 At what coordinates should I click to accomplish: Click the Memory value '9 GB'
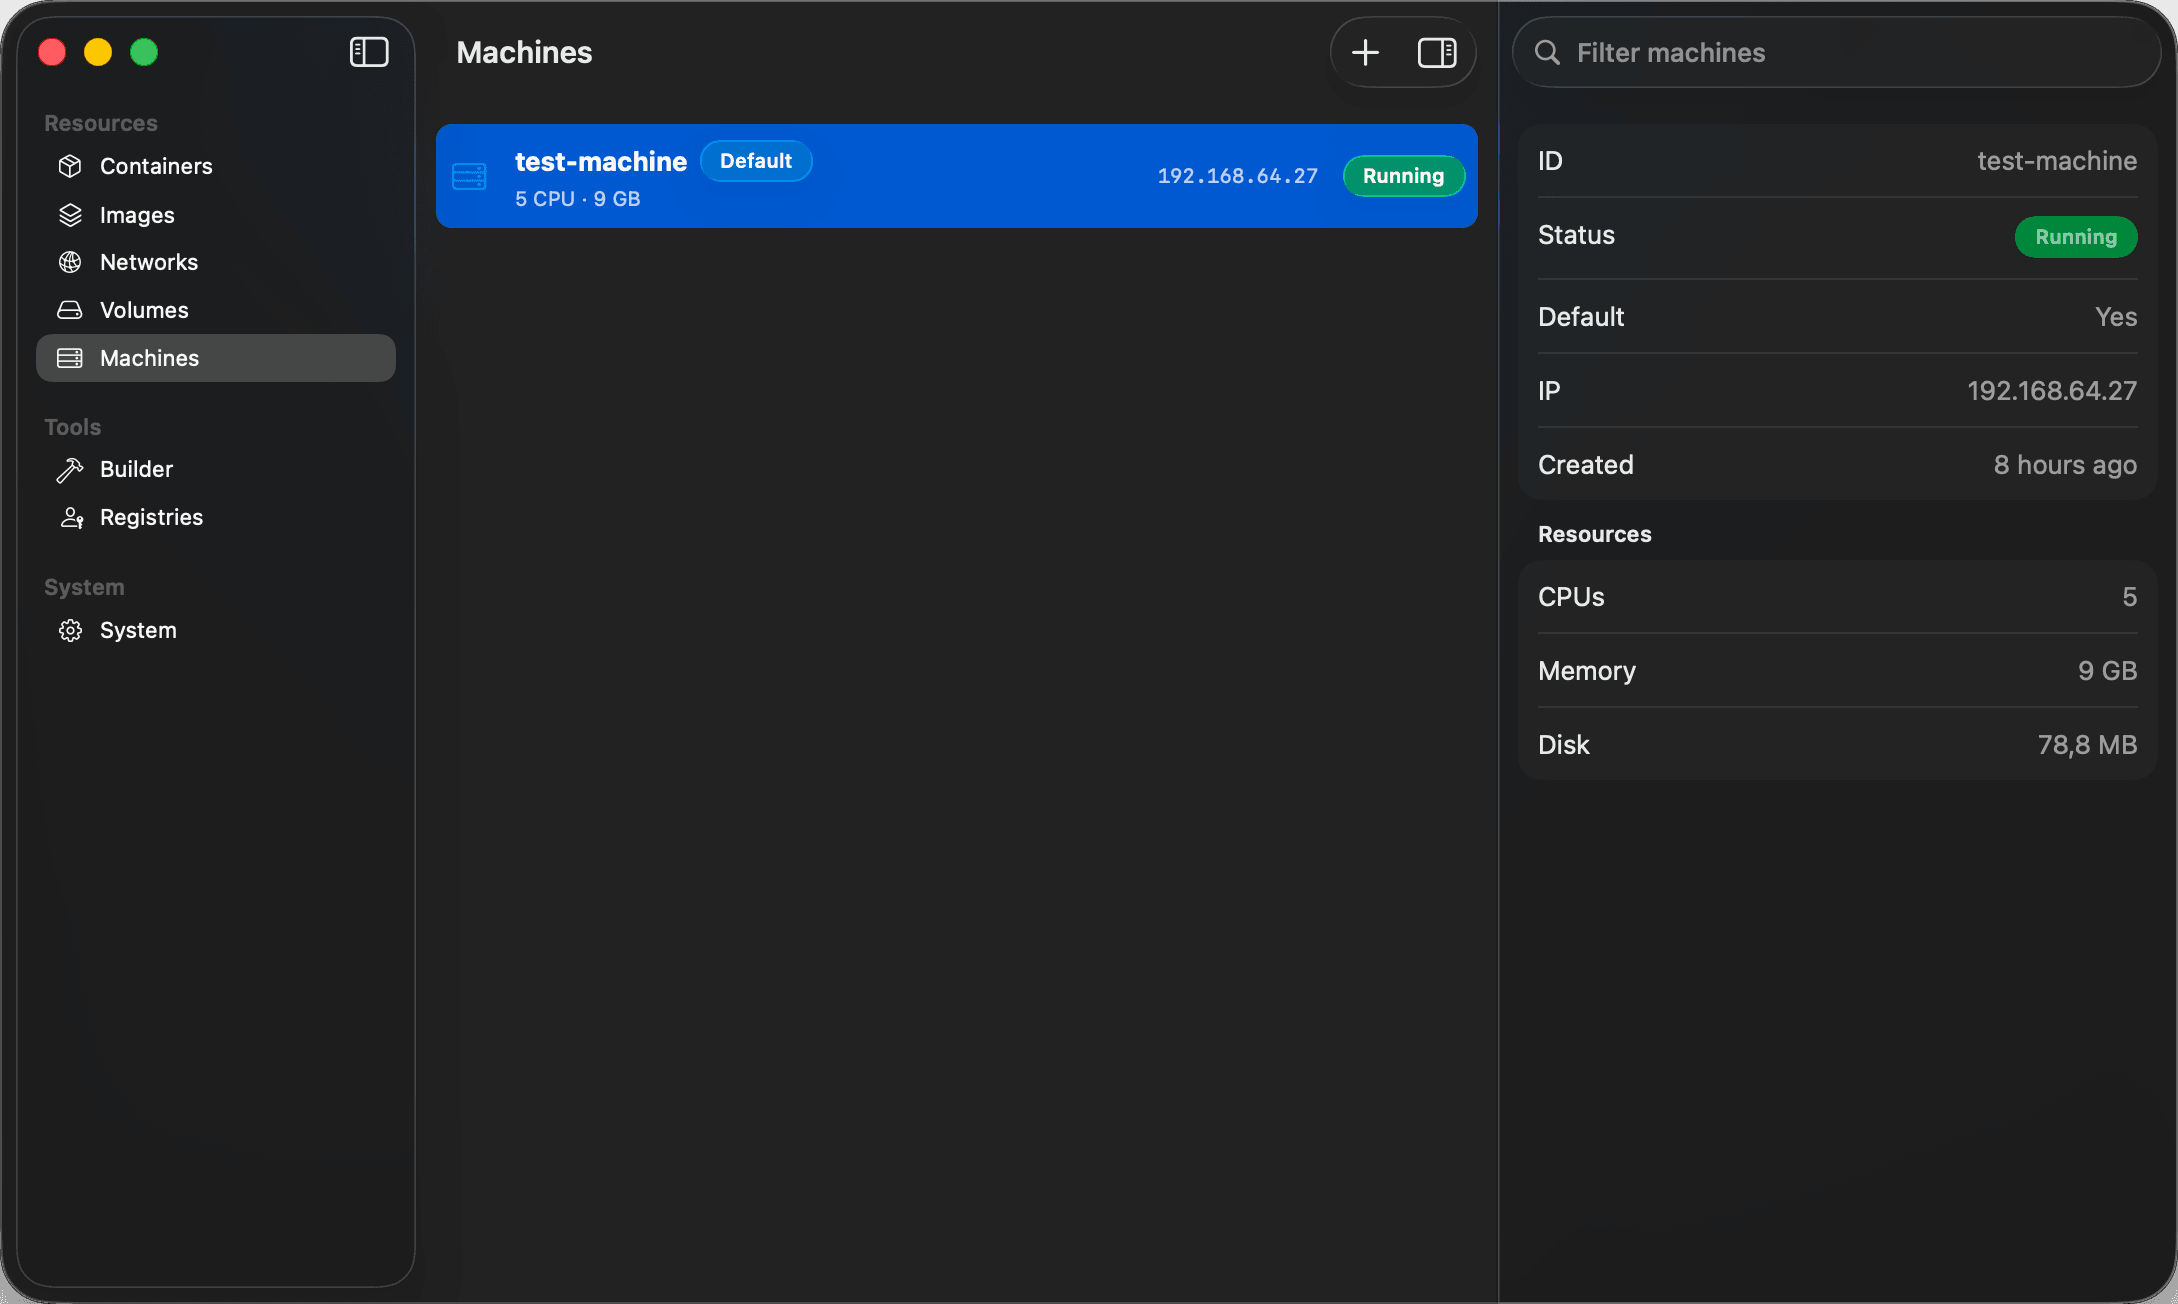coord(2107,671)
